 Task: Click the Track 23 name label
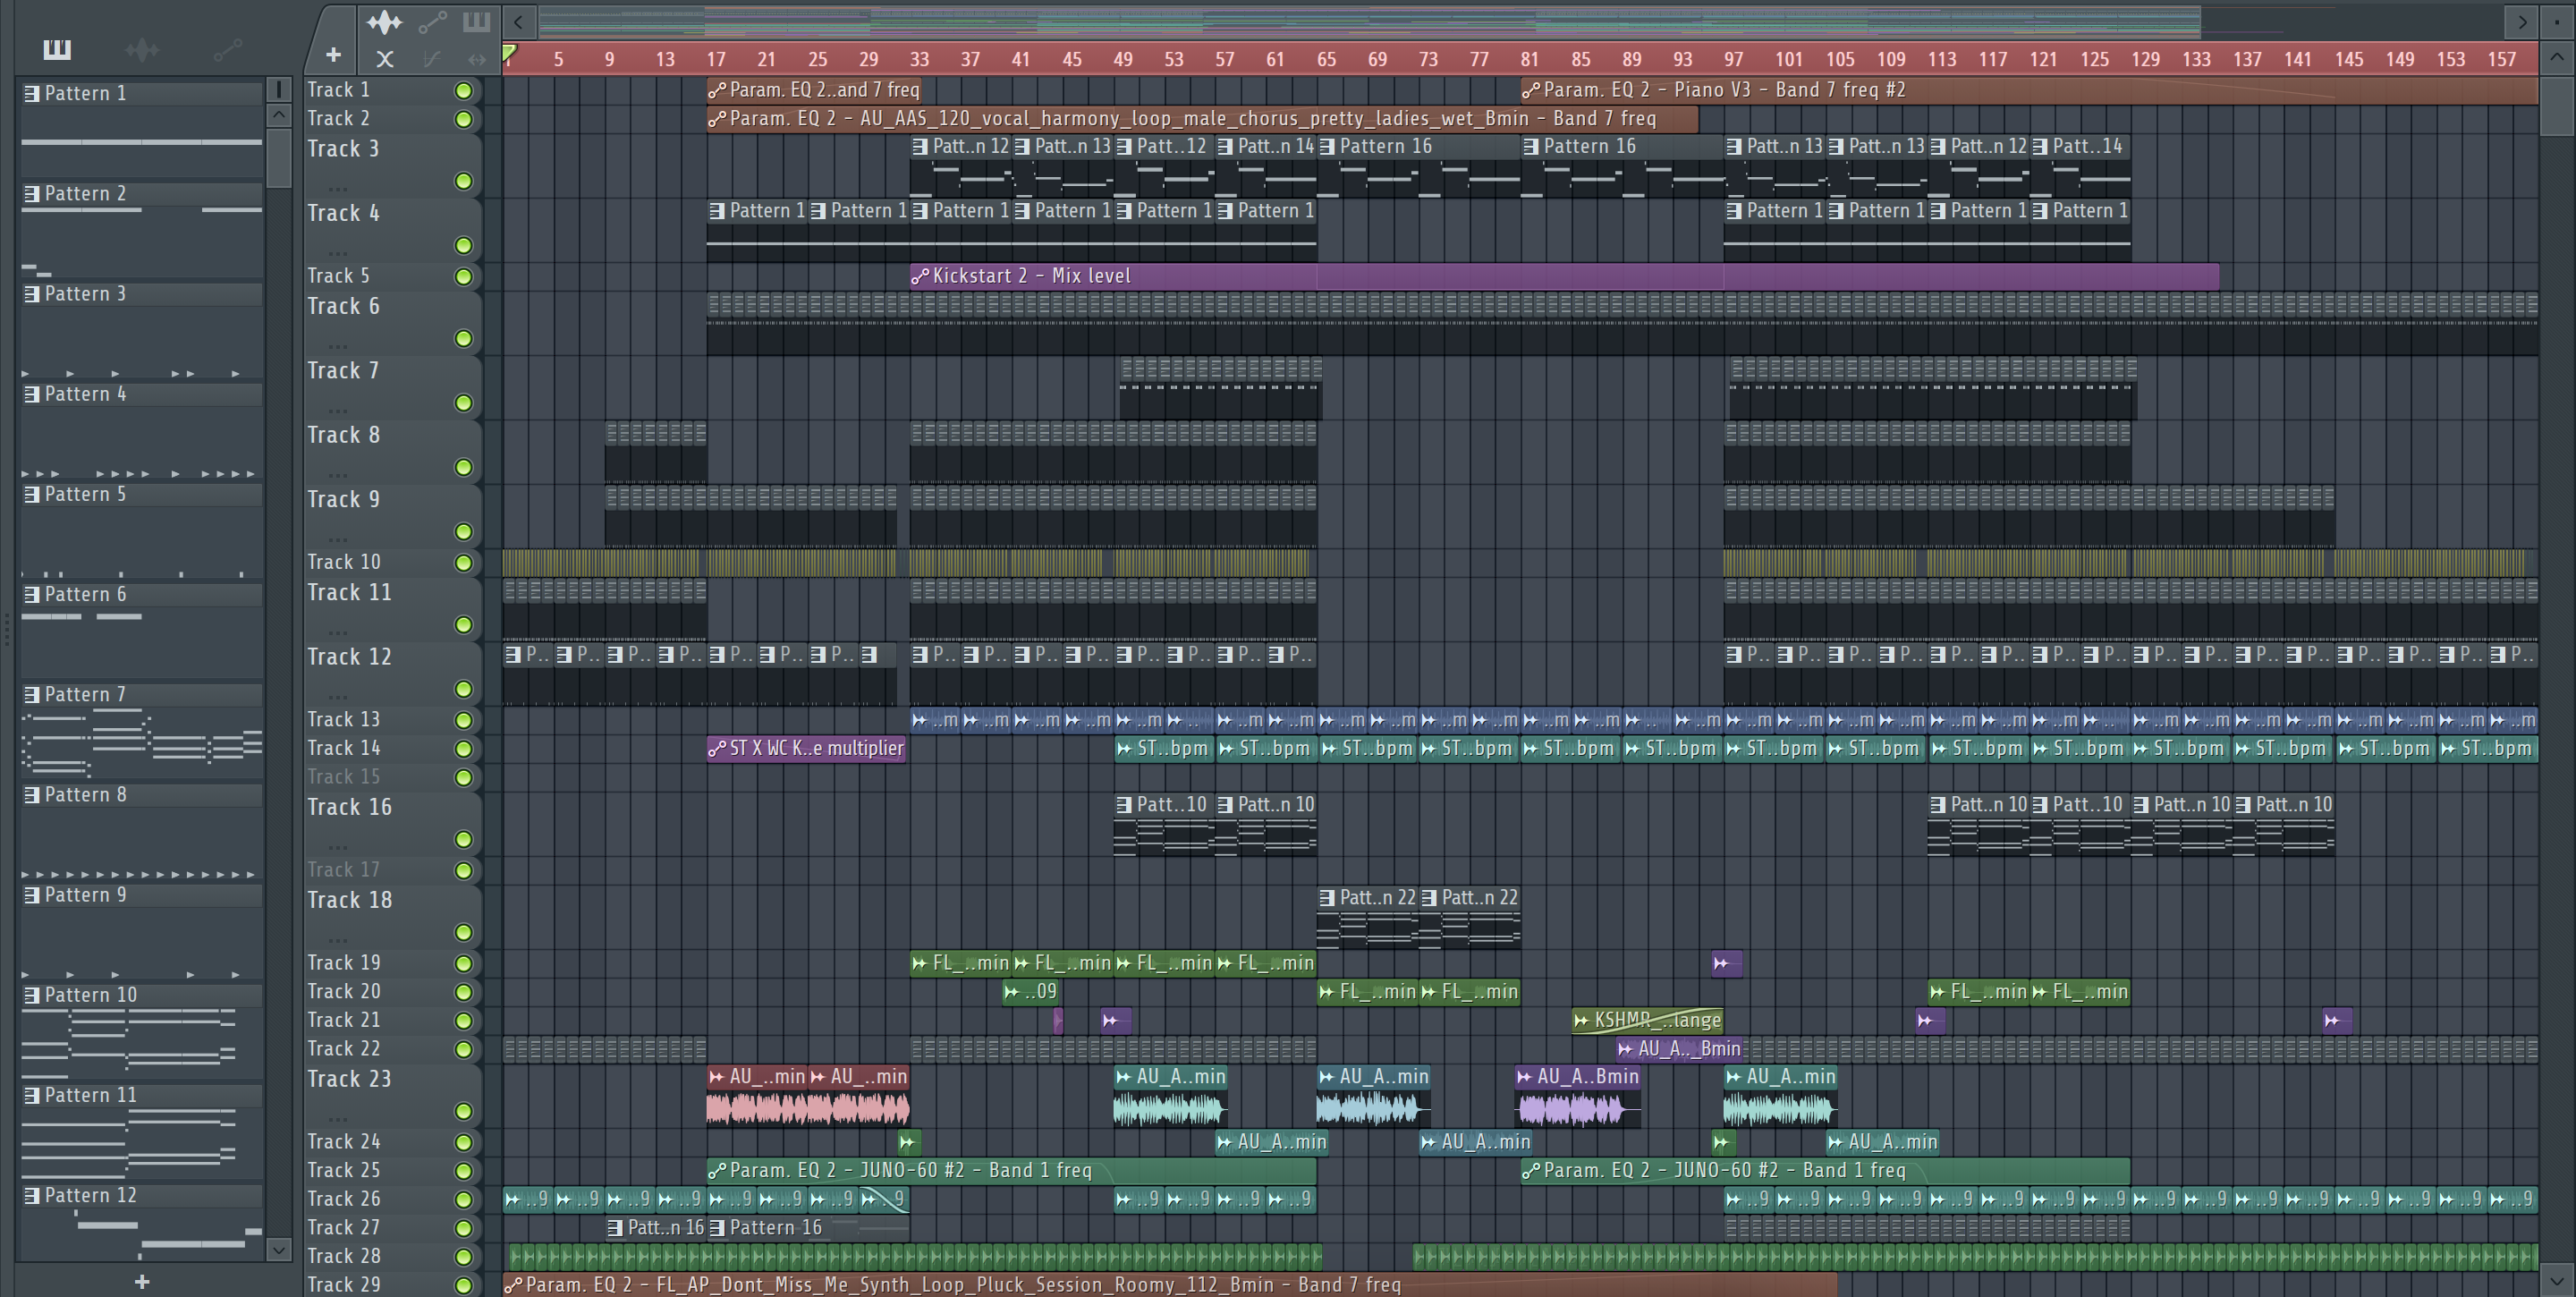349,1079
